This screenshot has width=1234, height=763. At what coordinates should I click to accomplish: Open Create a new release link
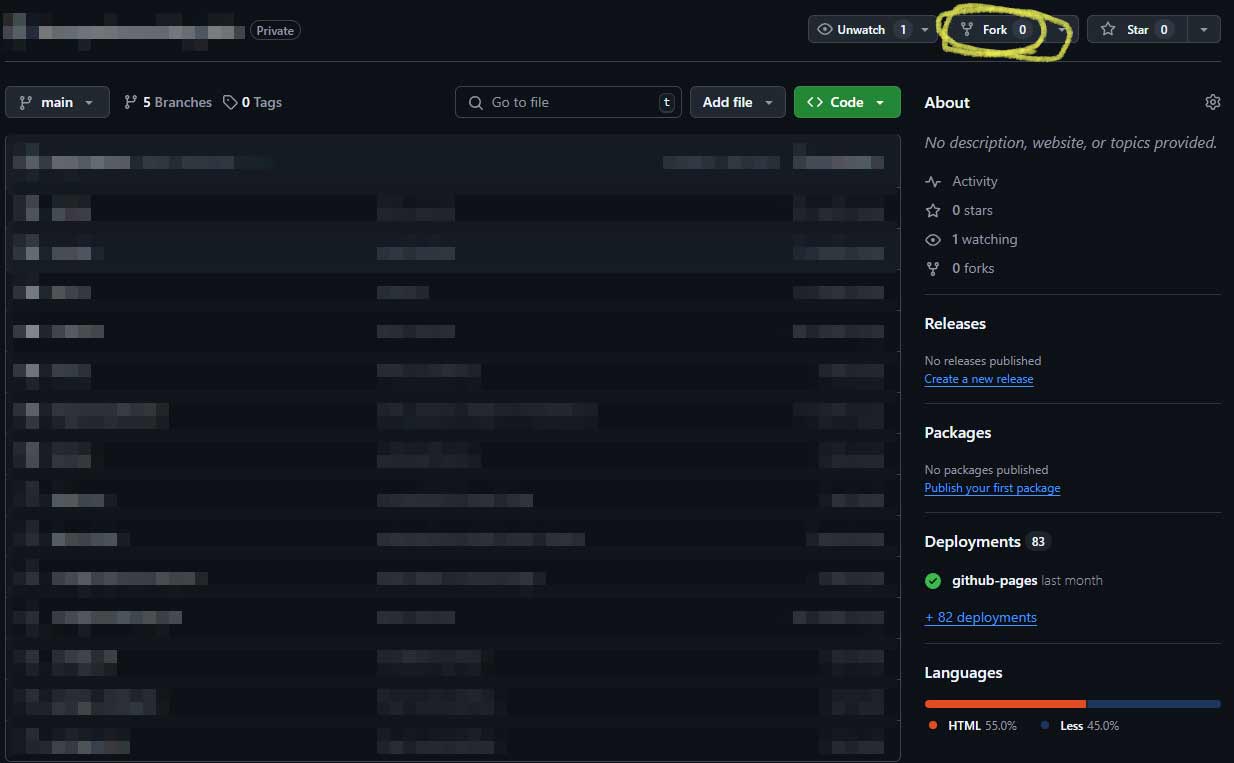click(978, 379)
